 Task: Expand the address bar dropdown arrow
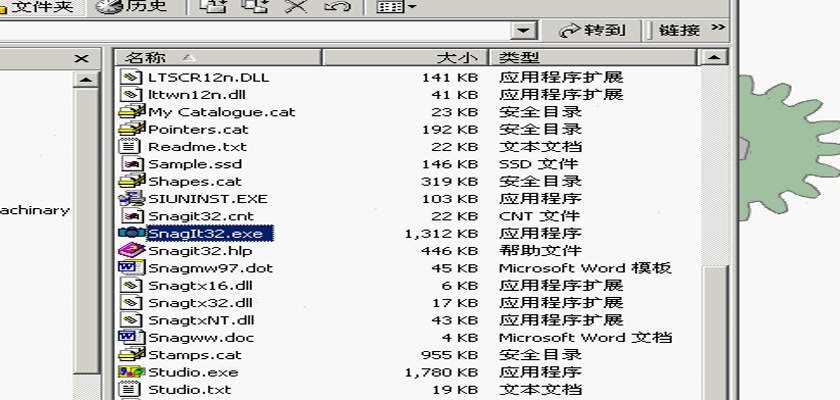[523, 30]
